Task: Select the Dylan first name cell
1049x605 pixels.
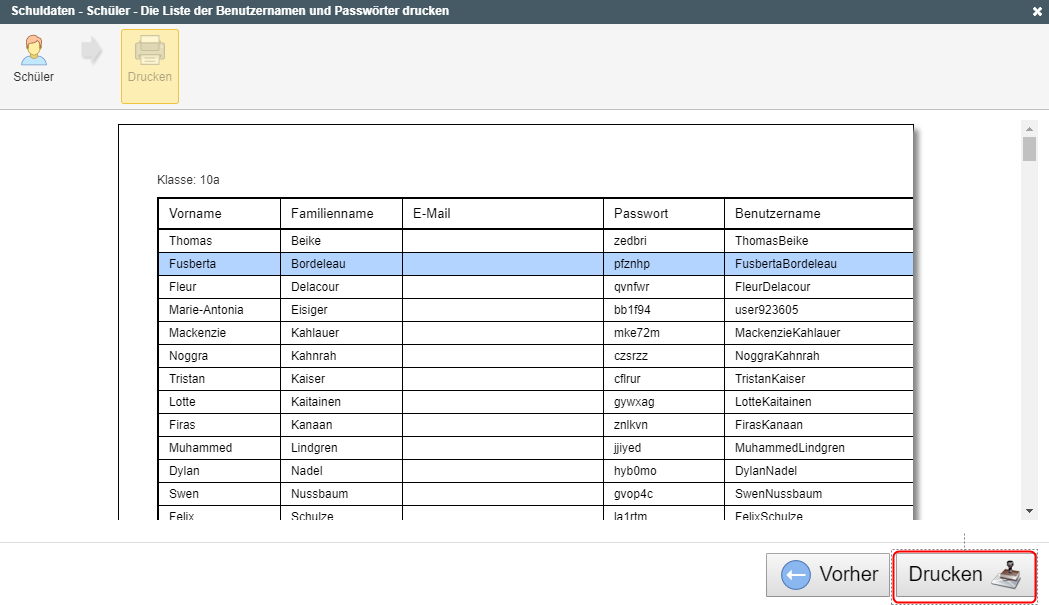Action: [x=219, y=470]
